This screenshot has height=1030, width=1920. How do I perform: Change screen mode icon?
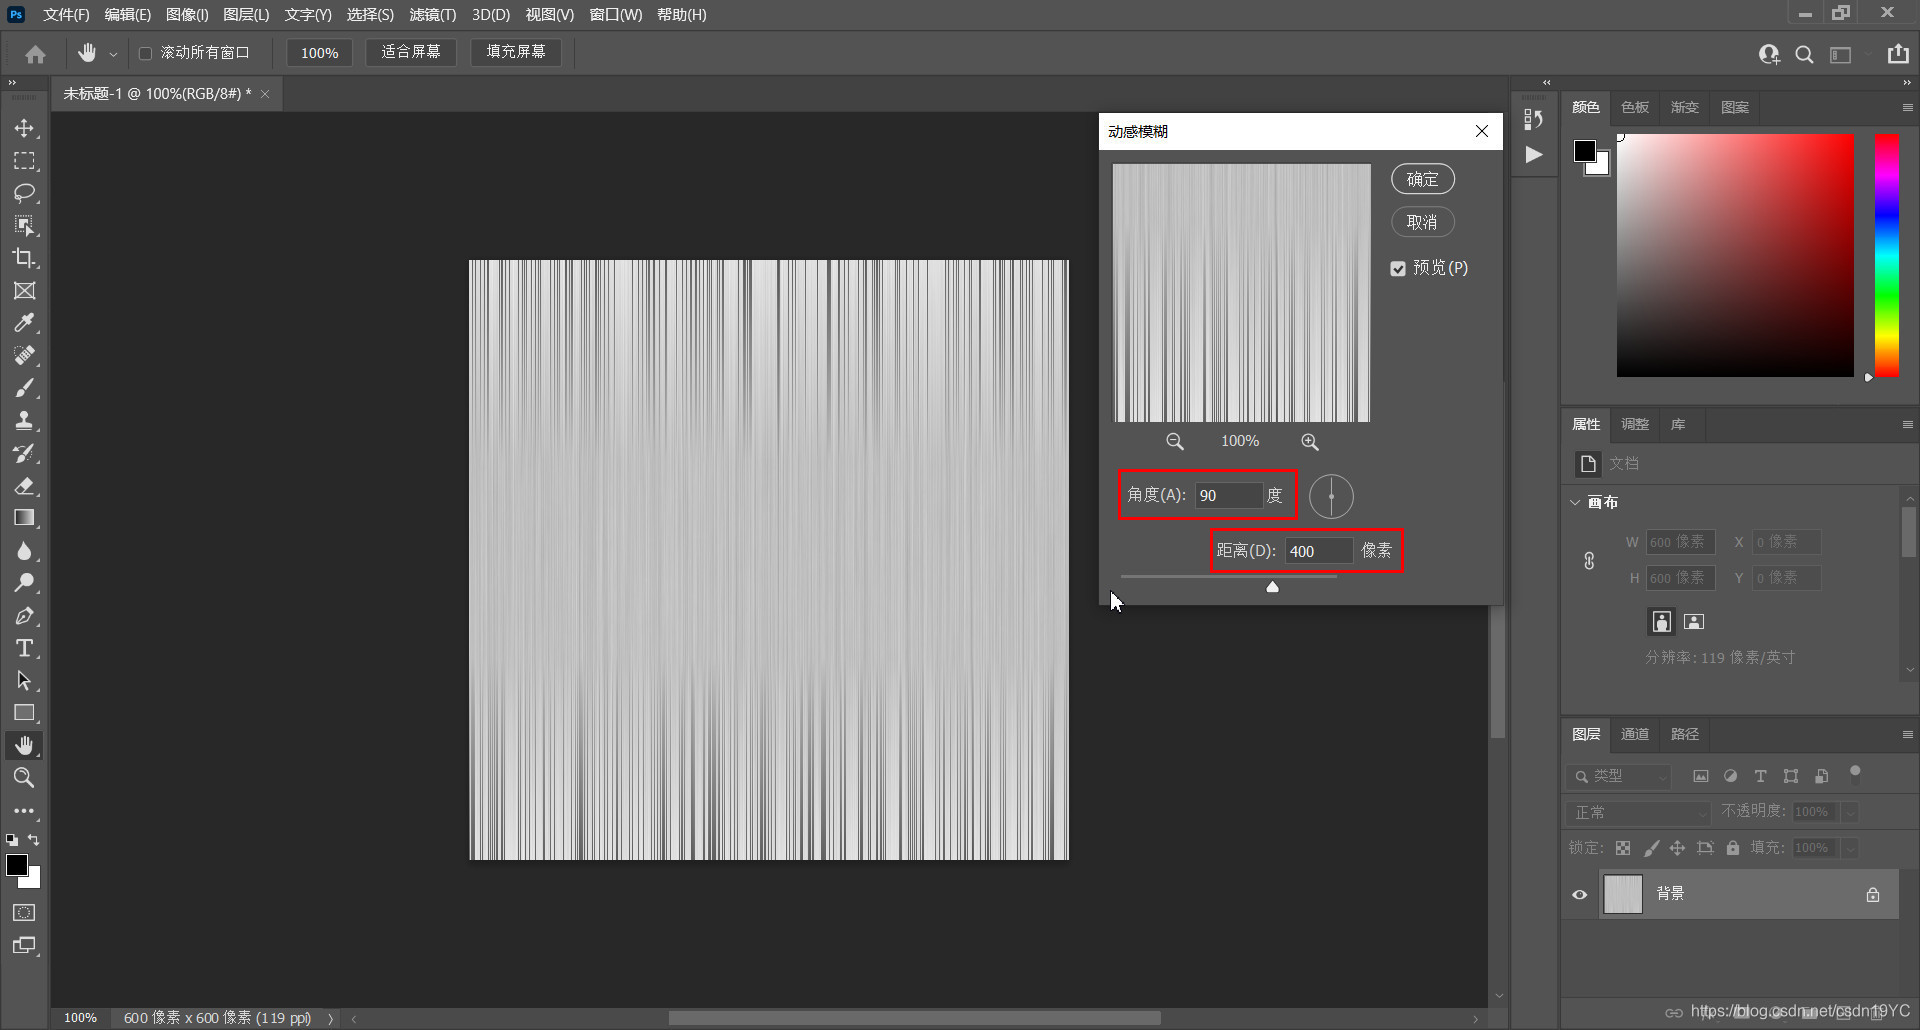tap(24, 946)
